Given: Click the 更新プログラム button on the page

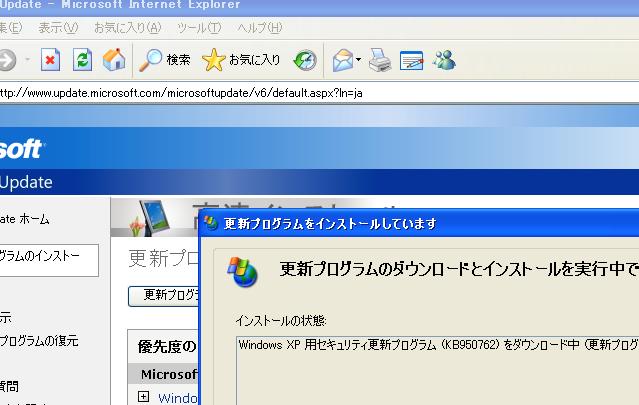Looking at the screenshot, I should tap(164, 296).
